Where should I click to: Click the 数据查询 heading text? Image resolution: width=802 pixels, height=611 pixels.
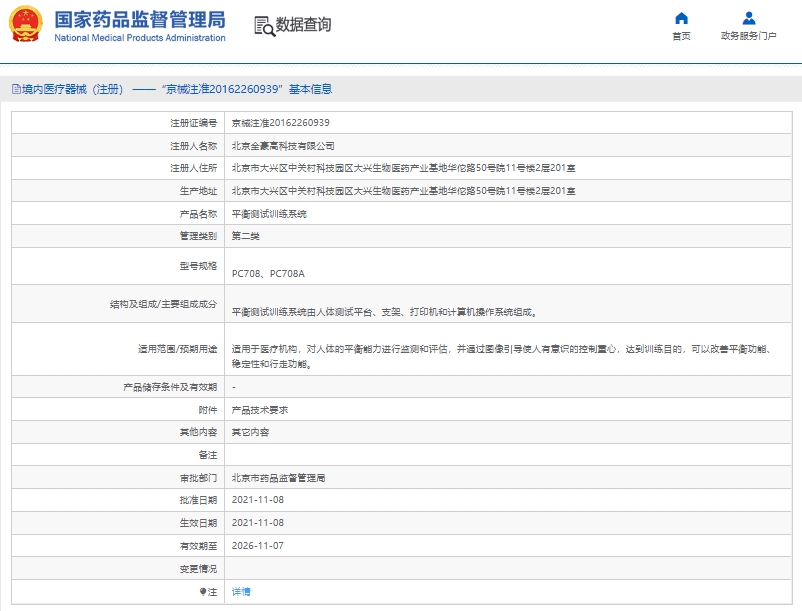pos(303,25)
